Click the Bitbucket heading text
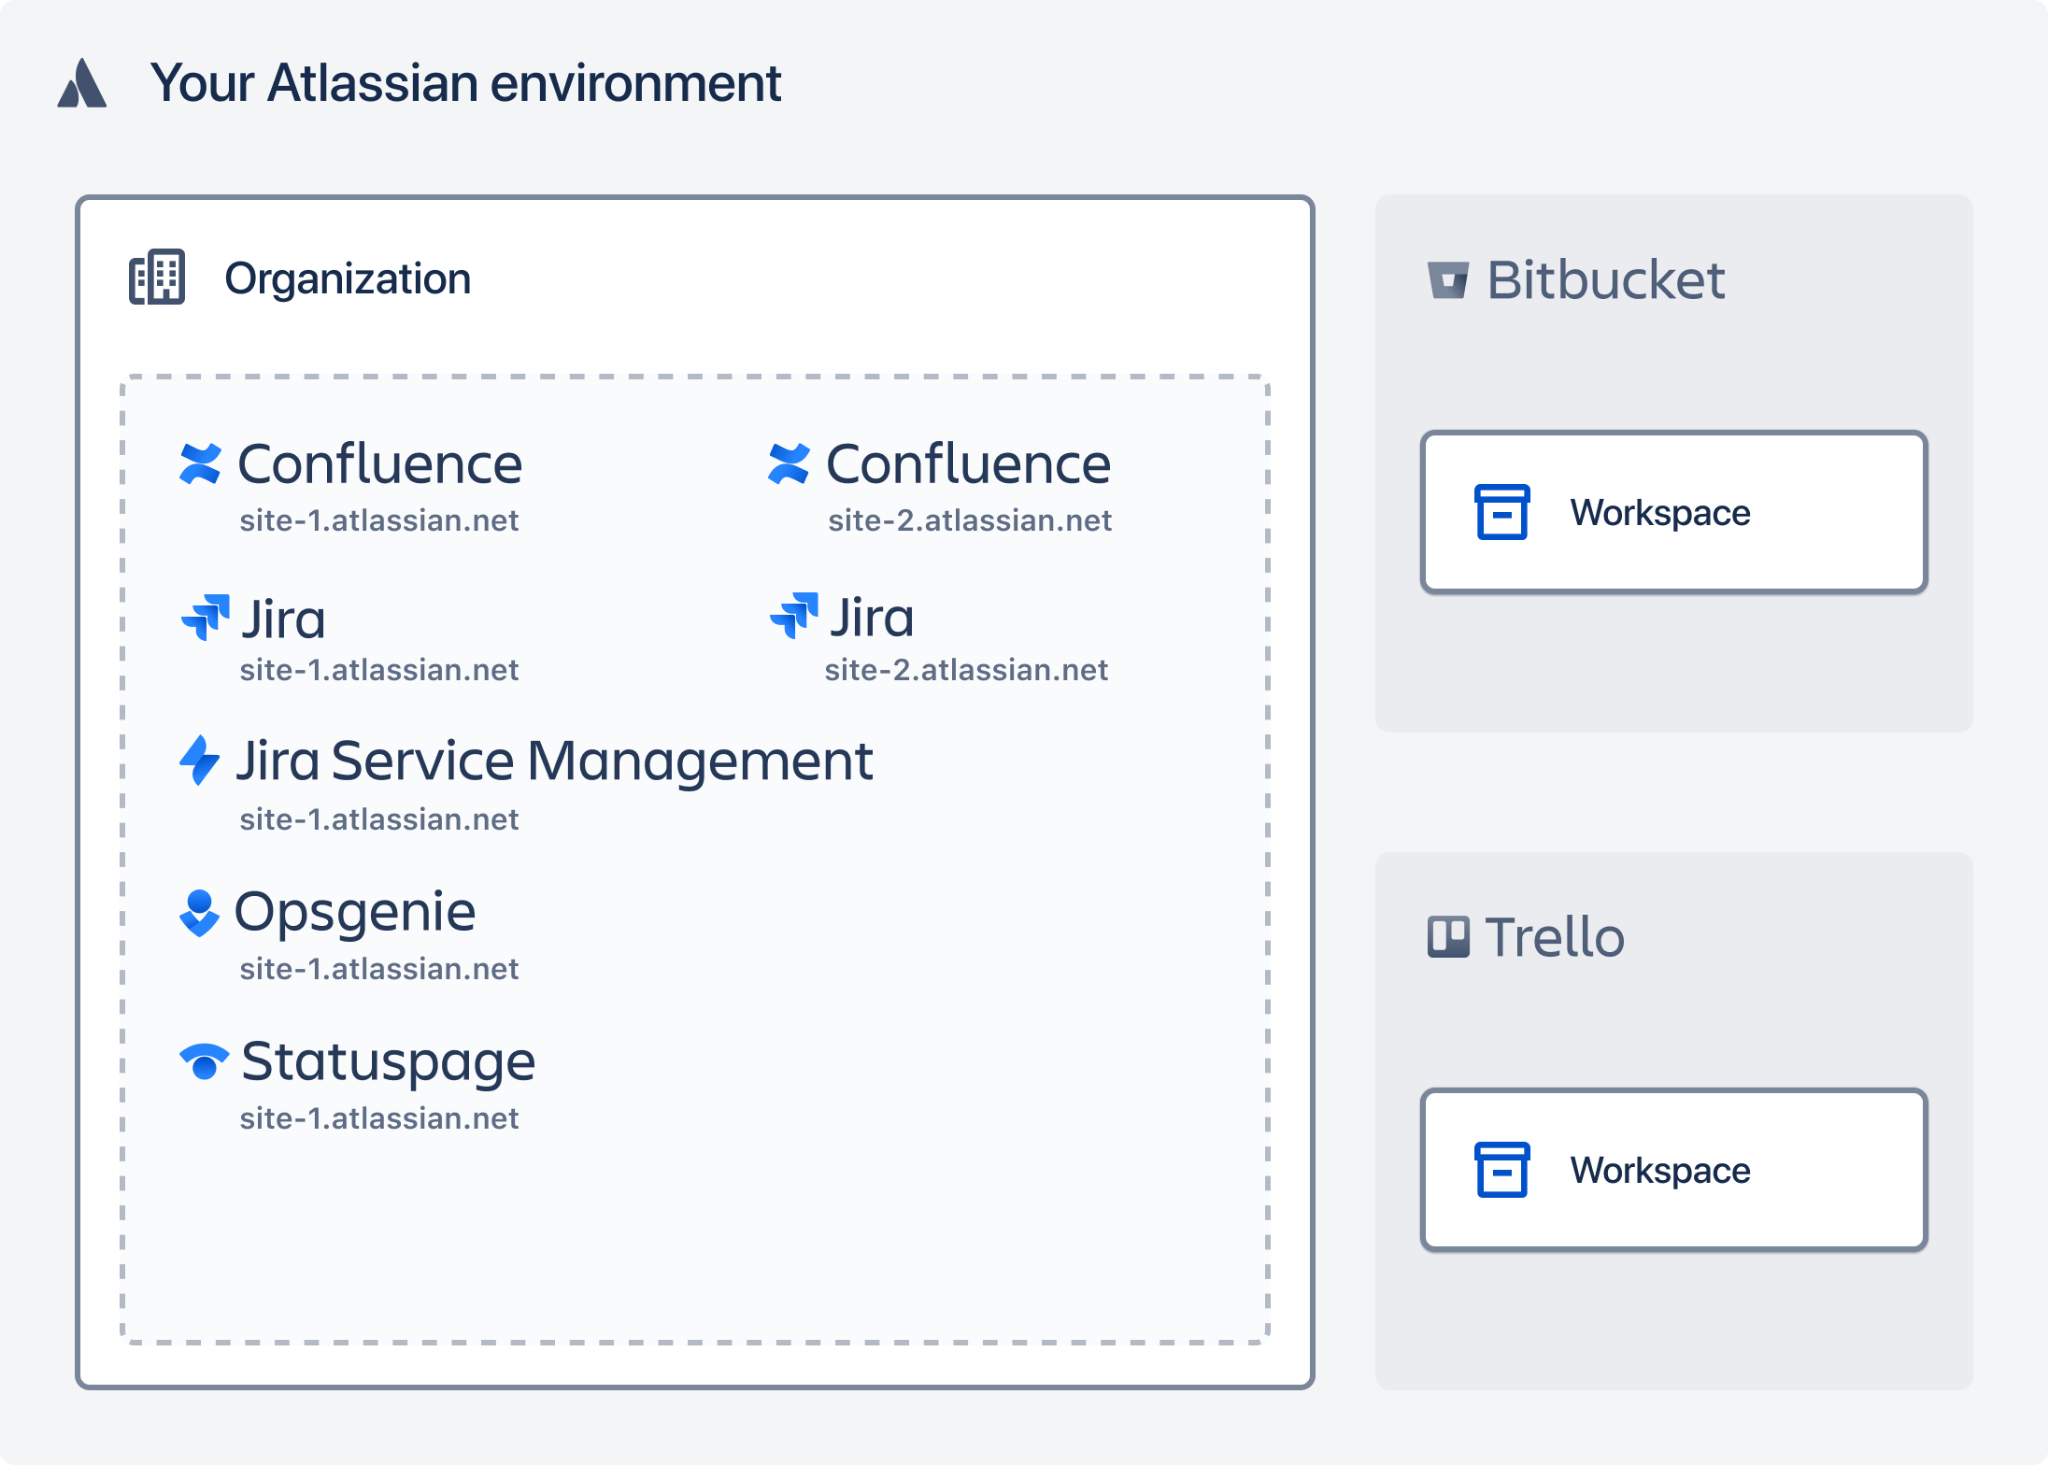 click(1606, 280)
